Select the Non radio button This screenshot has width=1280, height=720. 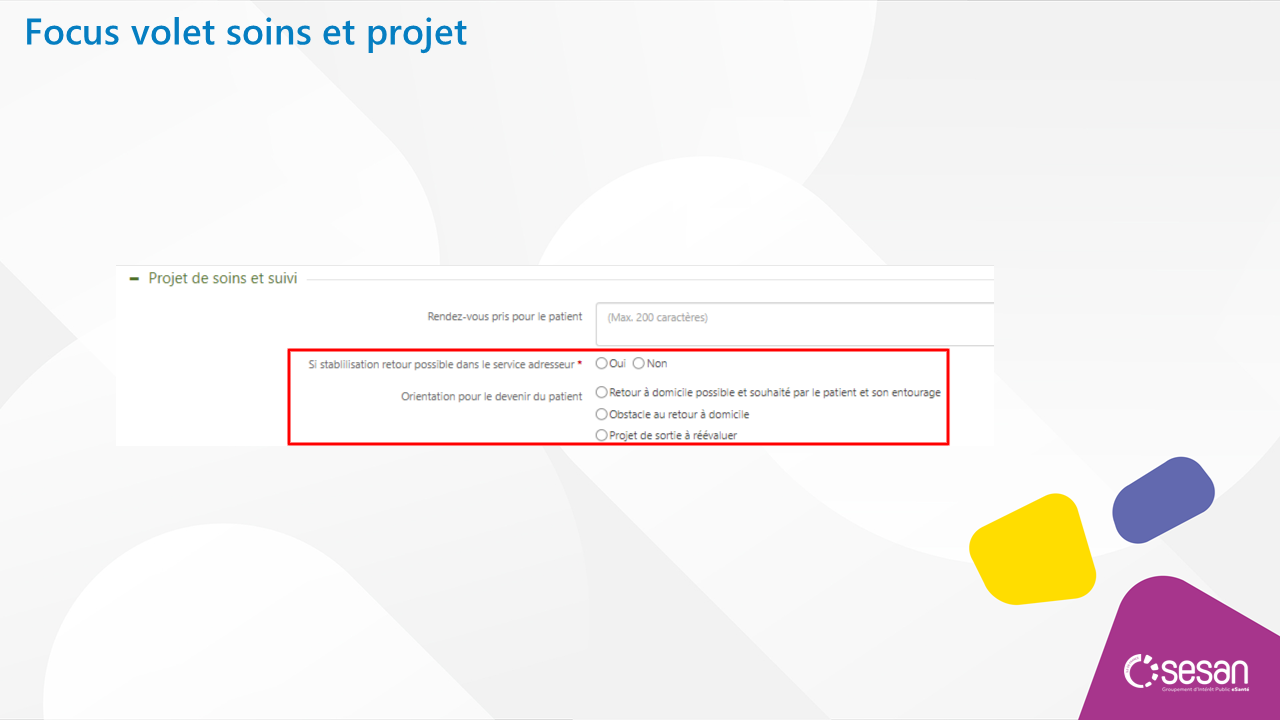[x=639, y=363]
